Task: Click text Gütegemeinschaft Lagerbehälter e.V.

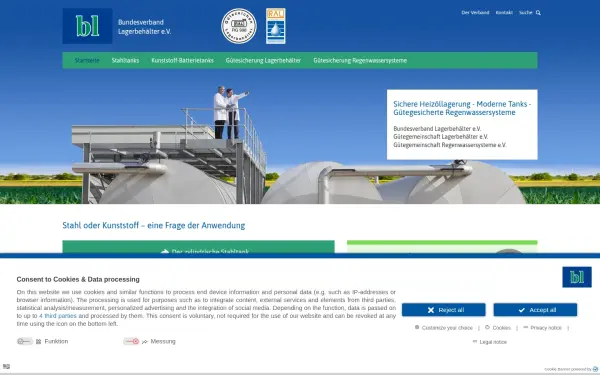Action: pyautogui.click(x=440, y=137)
